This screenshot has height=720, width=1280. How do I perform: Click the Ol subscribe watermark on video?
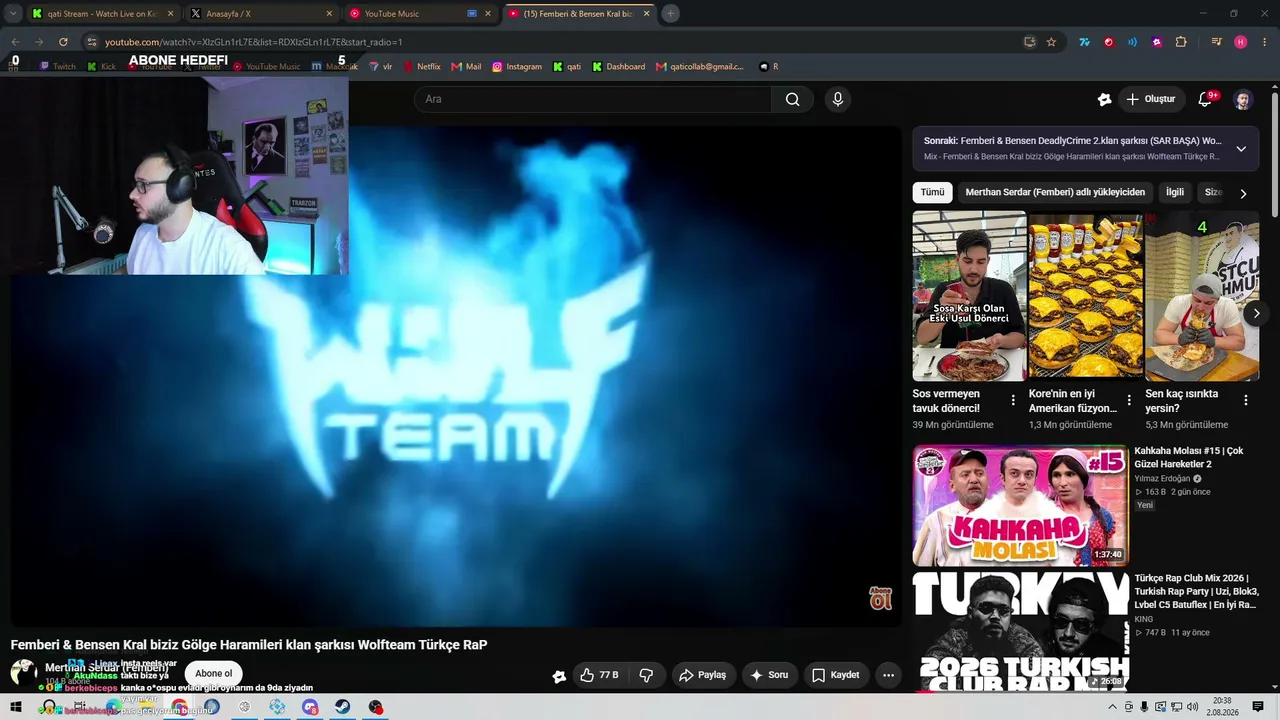pyautogui.click(x=880, y=598)
